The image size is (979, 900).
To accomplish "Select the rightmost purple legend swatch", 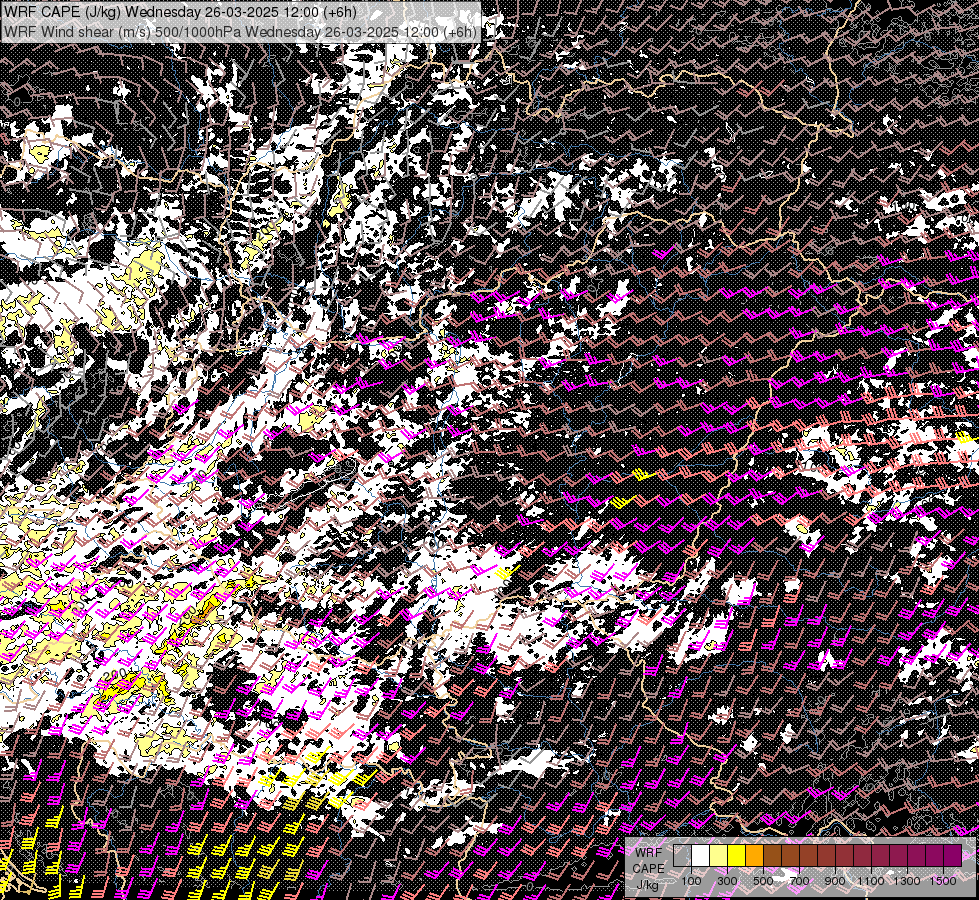I will [952, 855].
